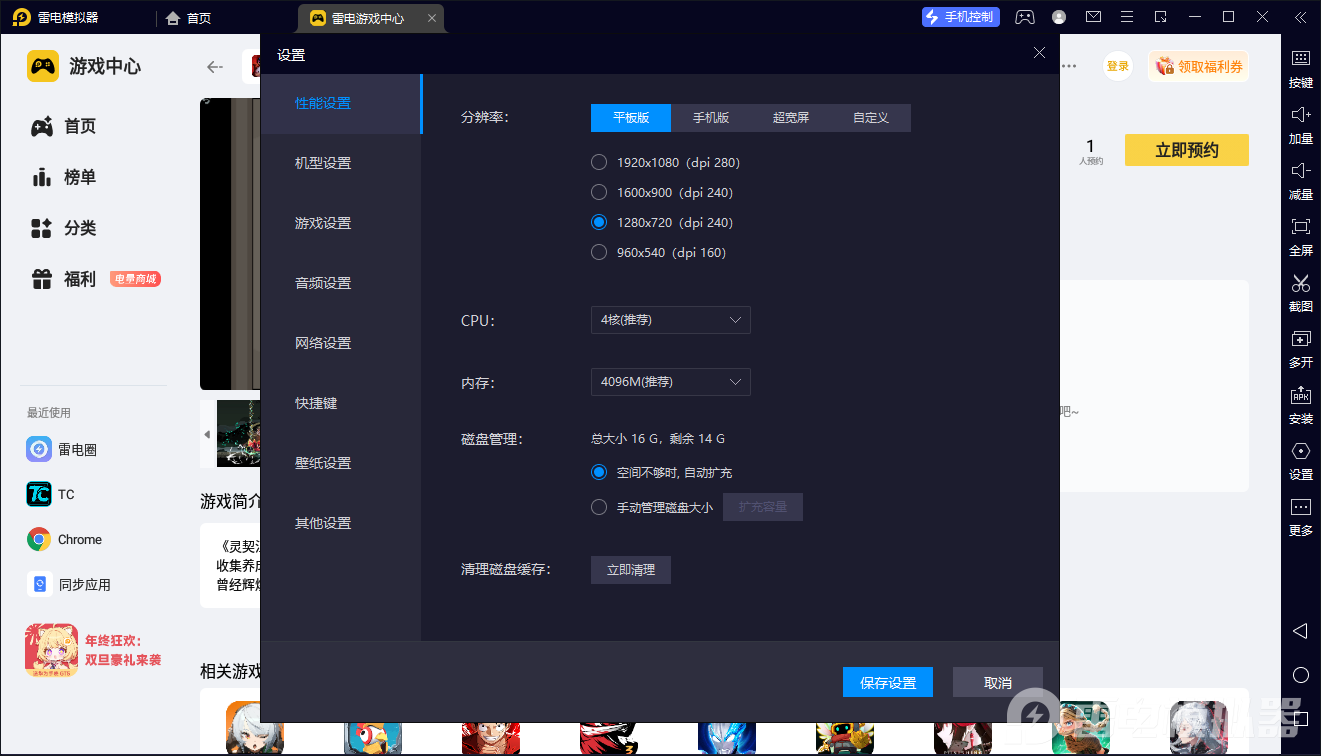Click the three-dots more icon in game center

tap(1069, 67)
